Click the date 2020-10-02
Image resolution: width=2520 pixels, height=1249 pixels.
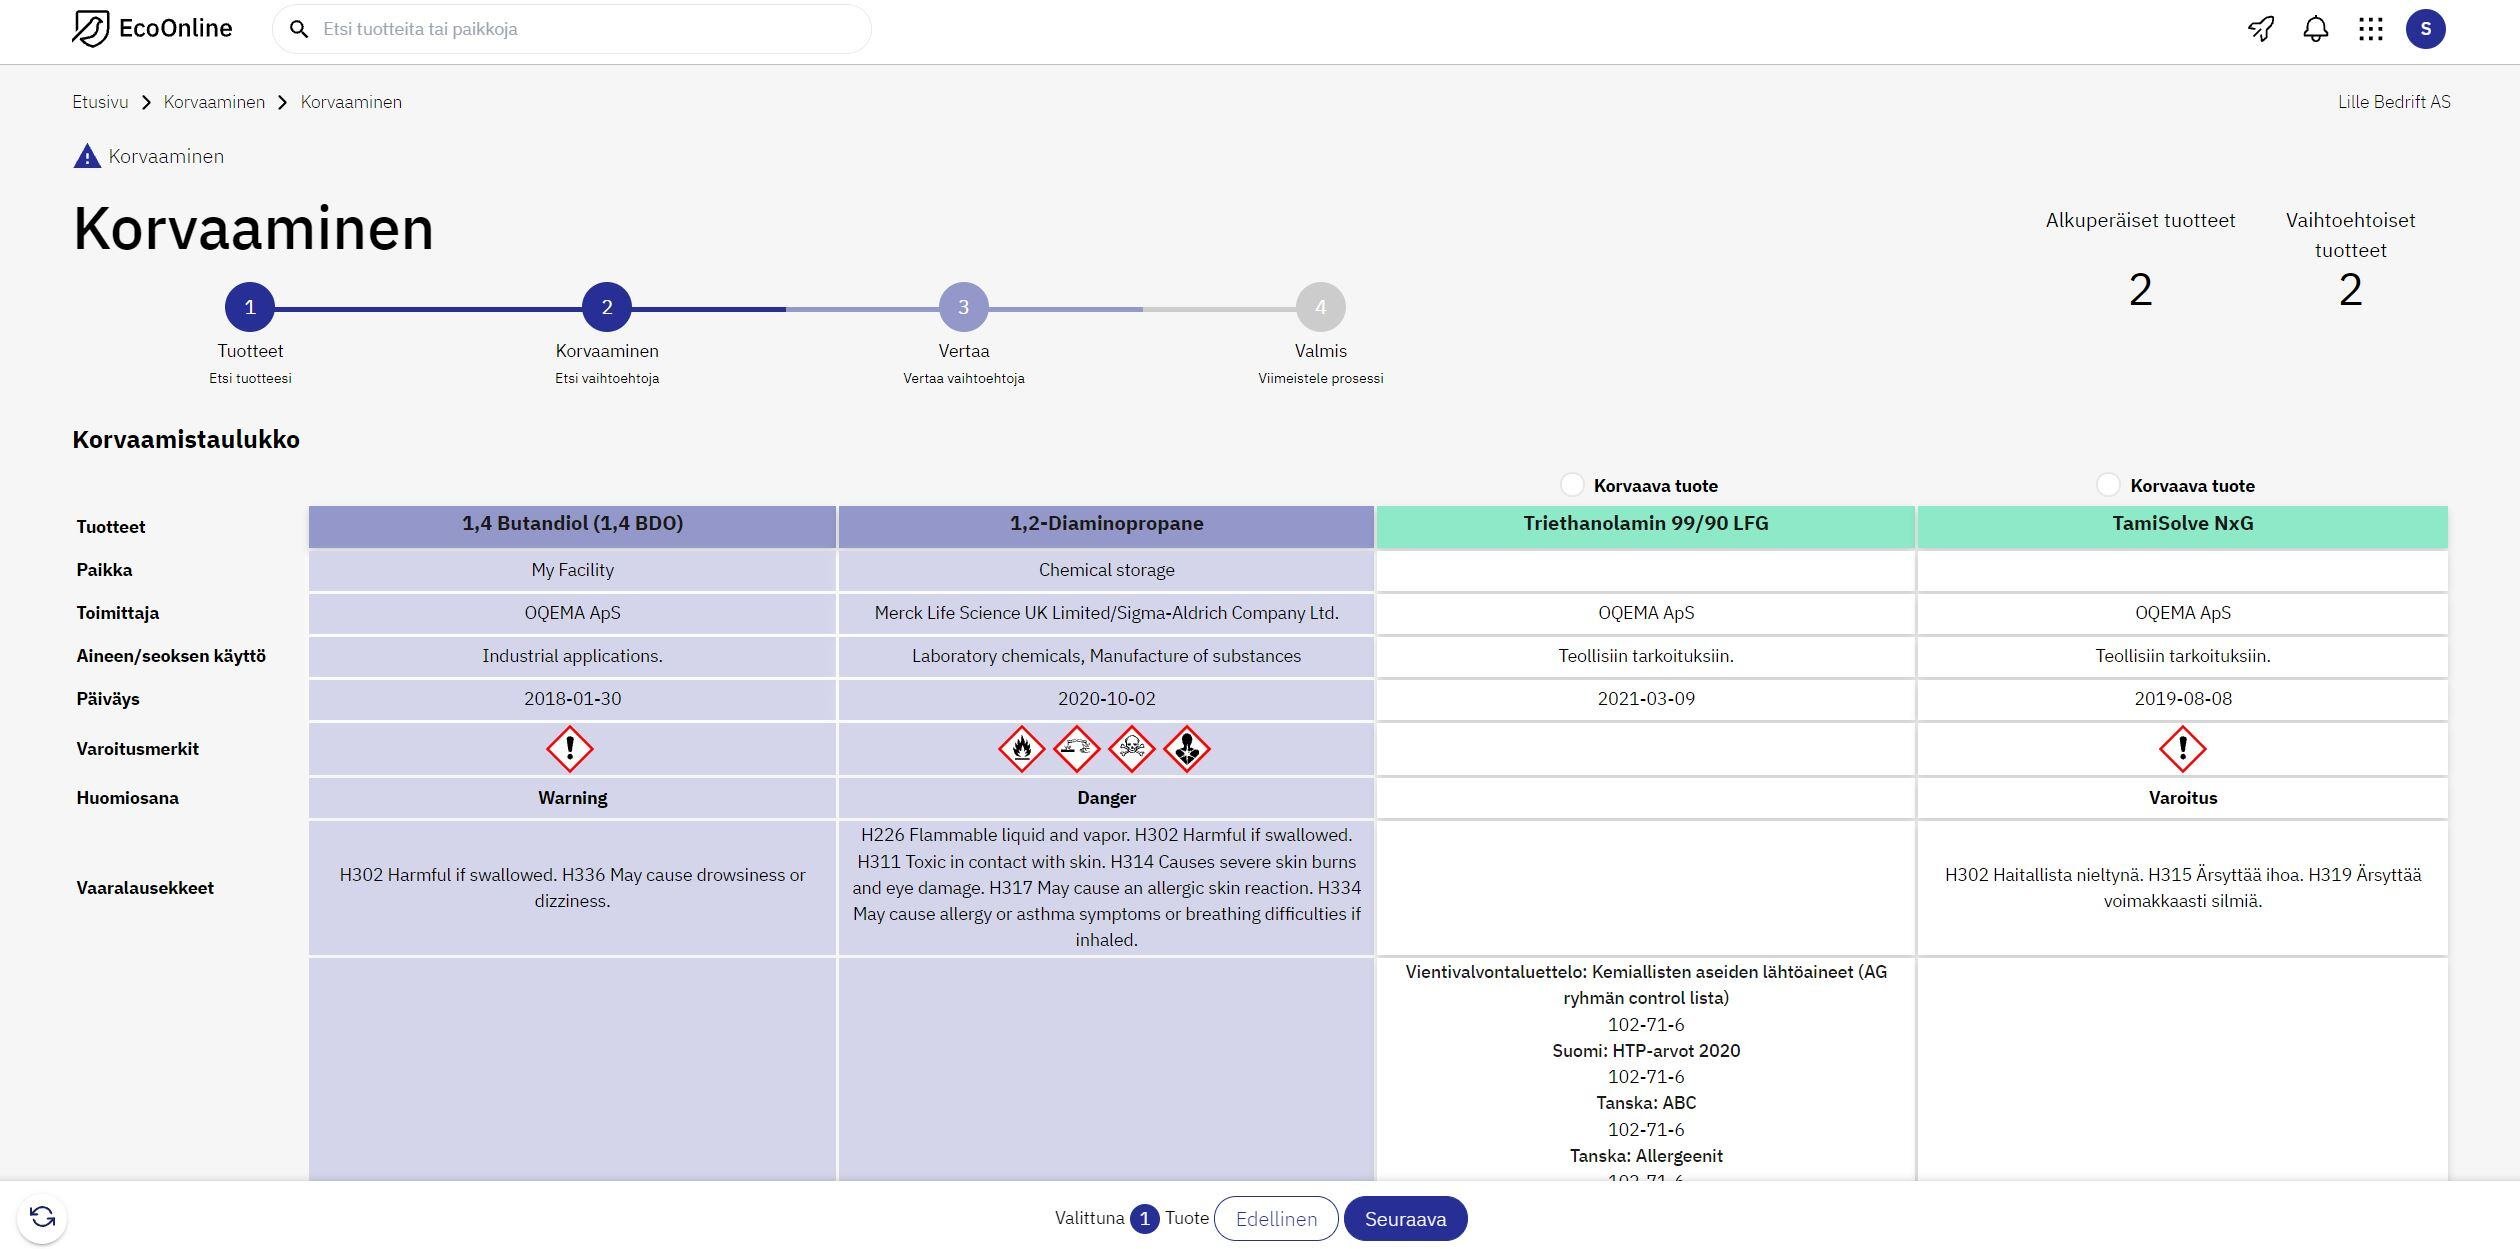tap(1106, 699)
